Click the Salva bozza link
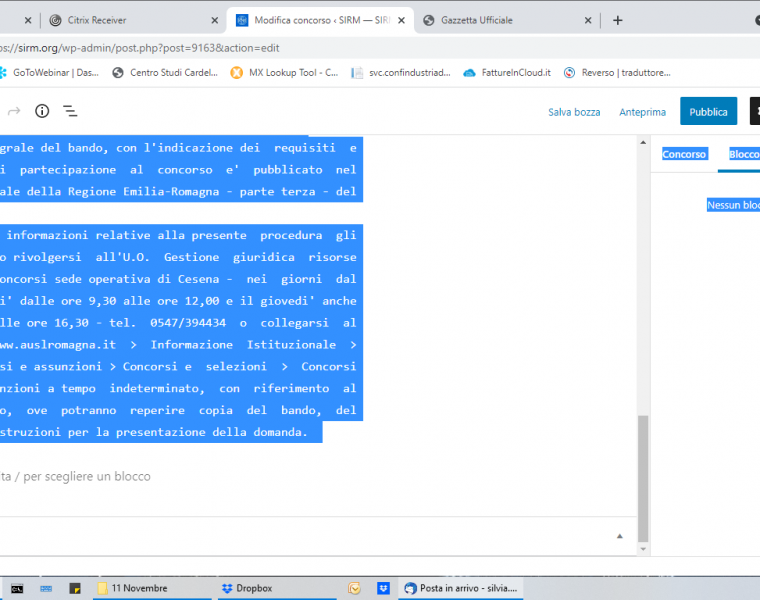This screenshot has height=600, width=760. pos(574,112)
